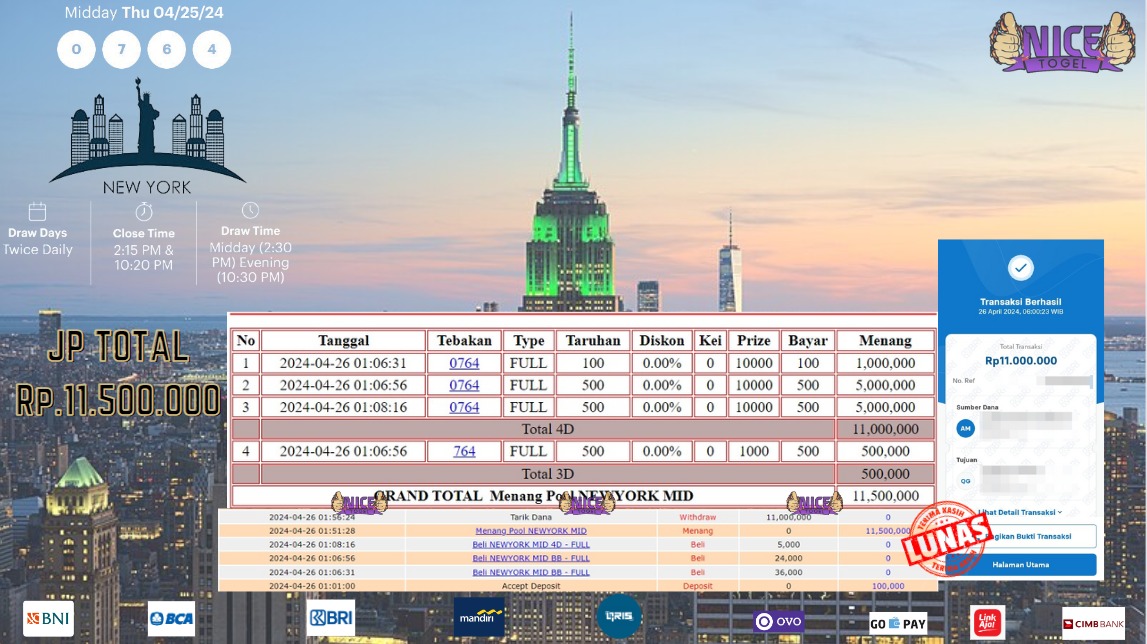Click the Beli NEWYORK MID 4D - FULL link
Screen dimensions: 1147x644
(x=530, y=545)
